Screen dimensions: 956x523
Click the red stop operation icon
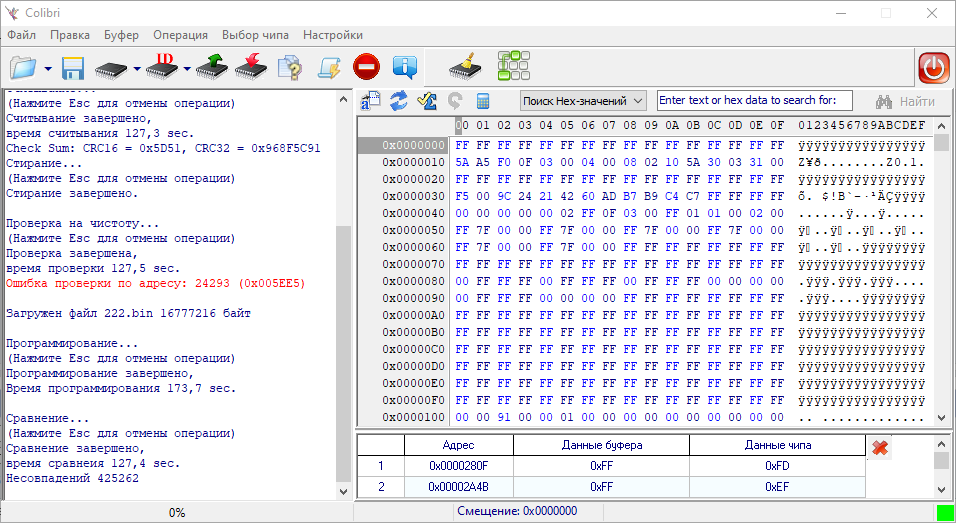click(x=366, y=68)
